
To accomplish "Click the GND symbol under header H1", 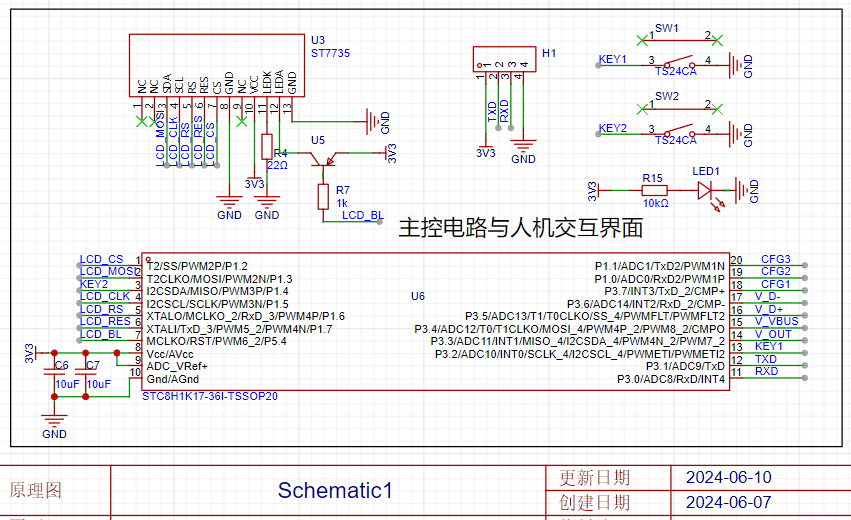I will pyautogui.click(x=523, y=145).
